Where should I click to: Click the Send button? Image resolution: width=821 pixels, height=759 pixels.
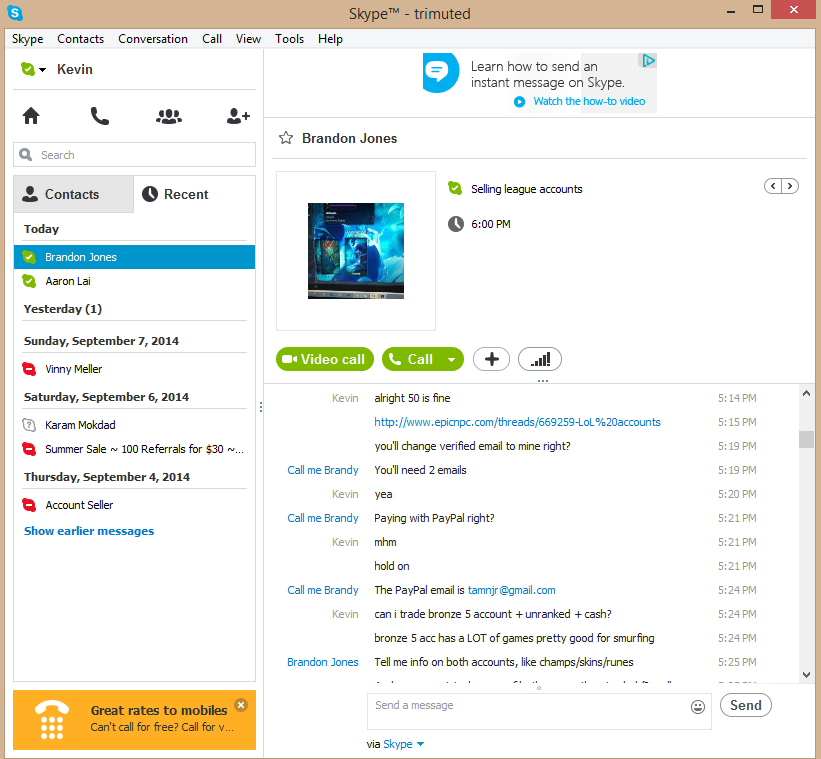[x=746, y=705]
